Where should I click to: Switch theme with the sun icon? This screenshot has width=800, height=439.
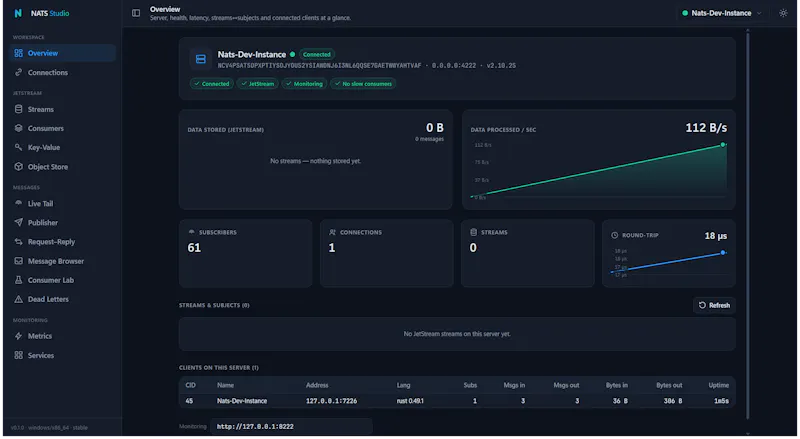[x=783, y=13]
